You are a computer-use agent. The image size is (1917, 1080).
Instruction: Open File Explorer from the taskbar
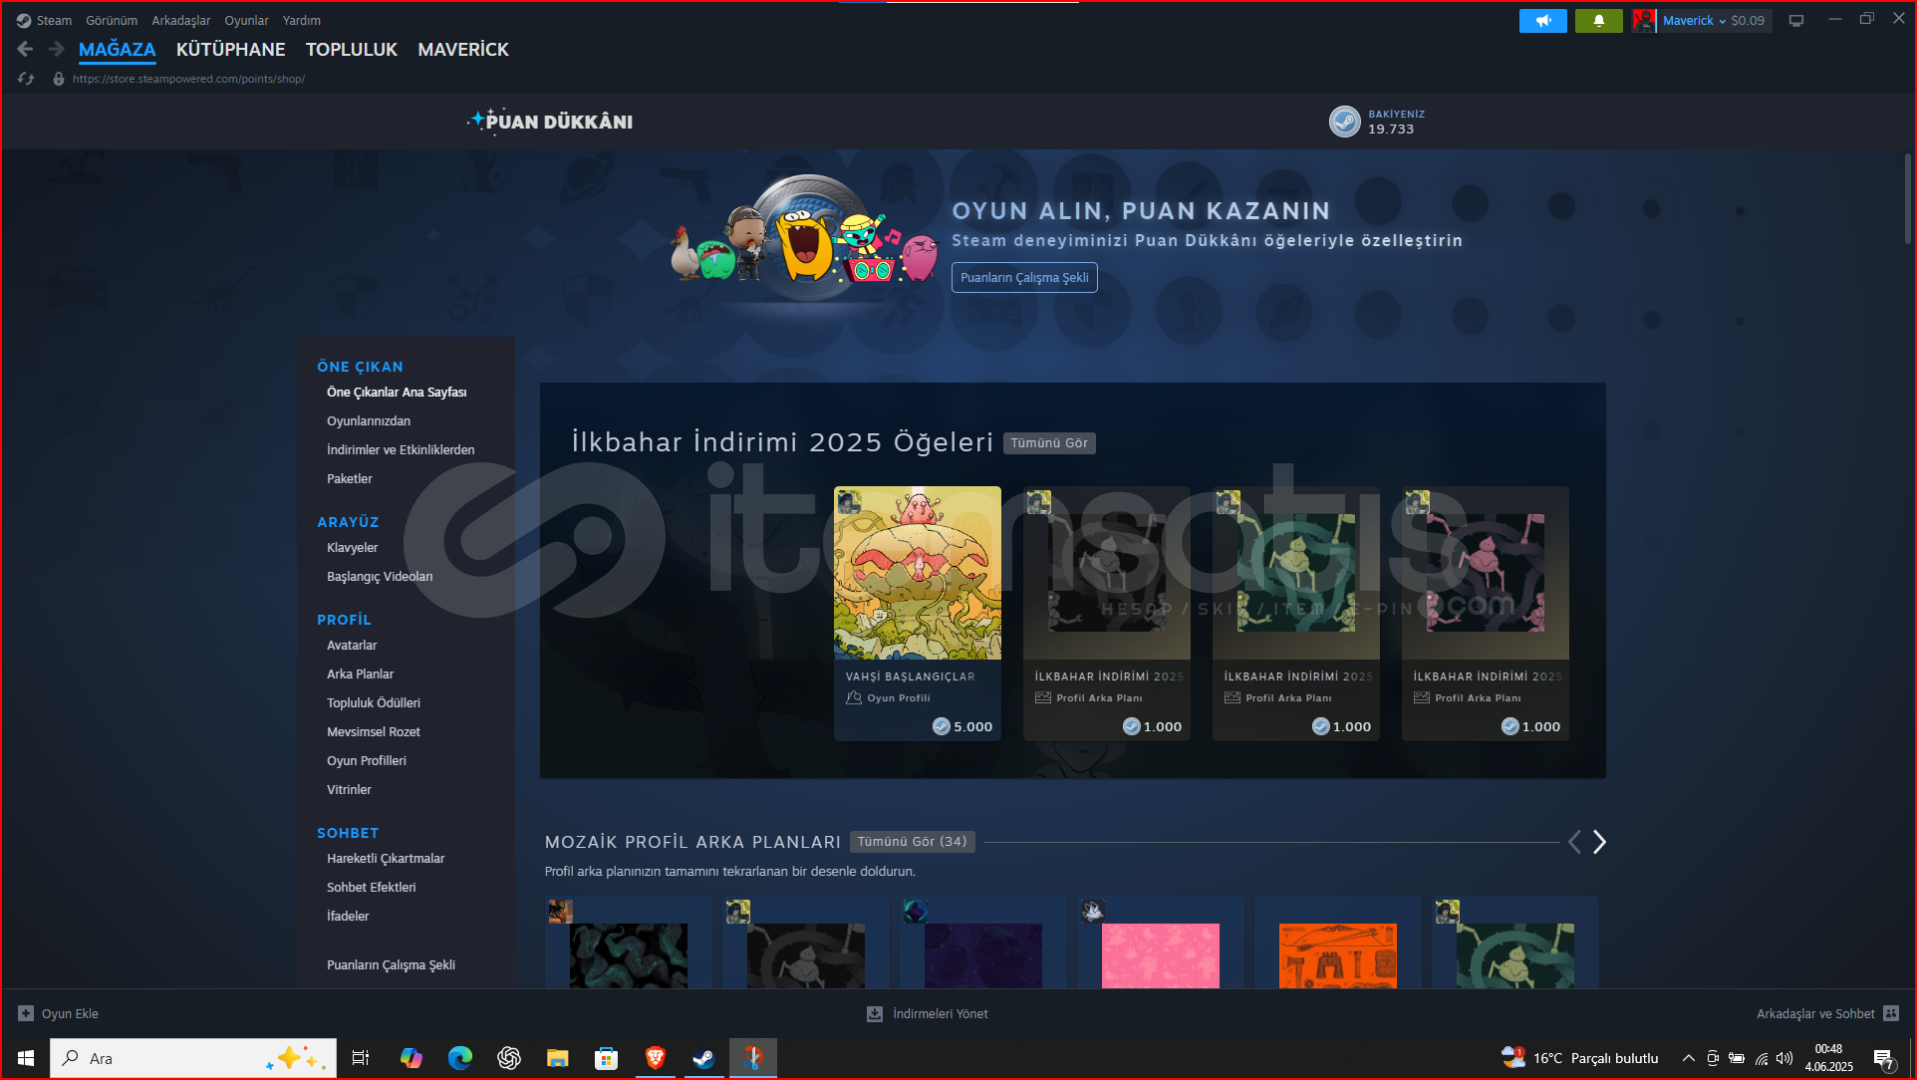tap(557, 1058)
